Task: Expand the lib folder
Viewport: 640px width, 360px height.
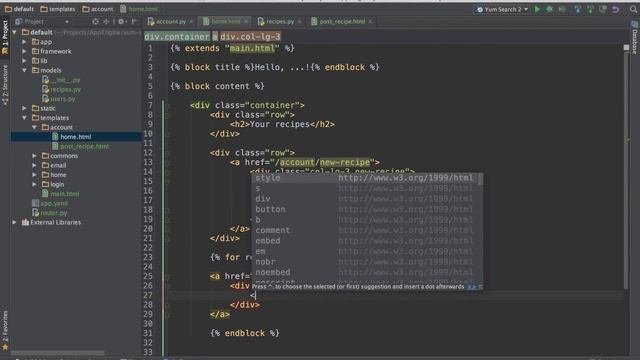Action: click(x=24, y=61)
